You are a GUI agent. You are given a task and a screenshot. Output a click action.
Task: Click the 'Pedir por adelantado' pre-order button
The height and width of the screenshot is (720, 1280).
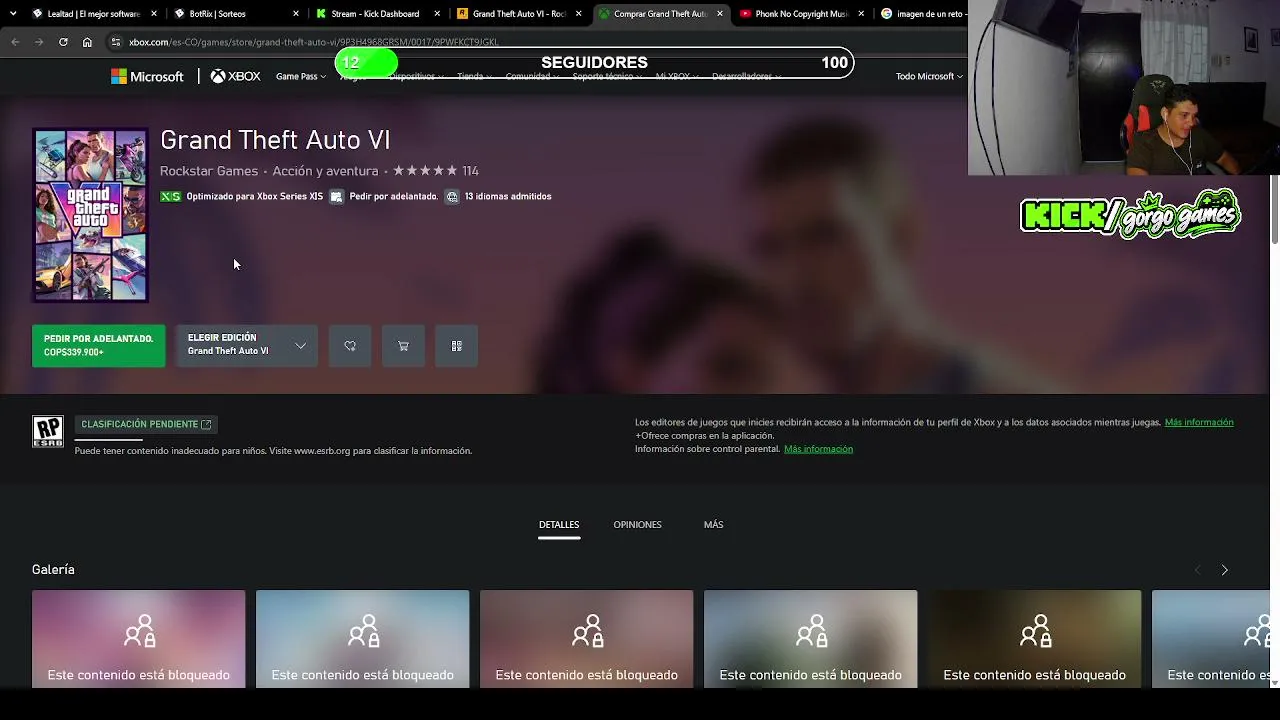click(x=99, y=346)
